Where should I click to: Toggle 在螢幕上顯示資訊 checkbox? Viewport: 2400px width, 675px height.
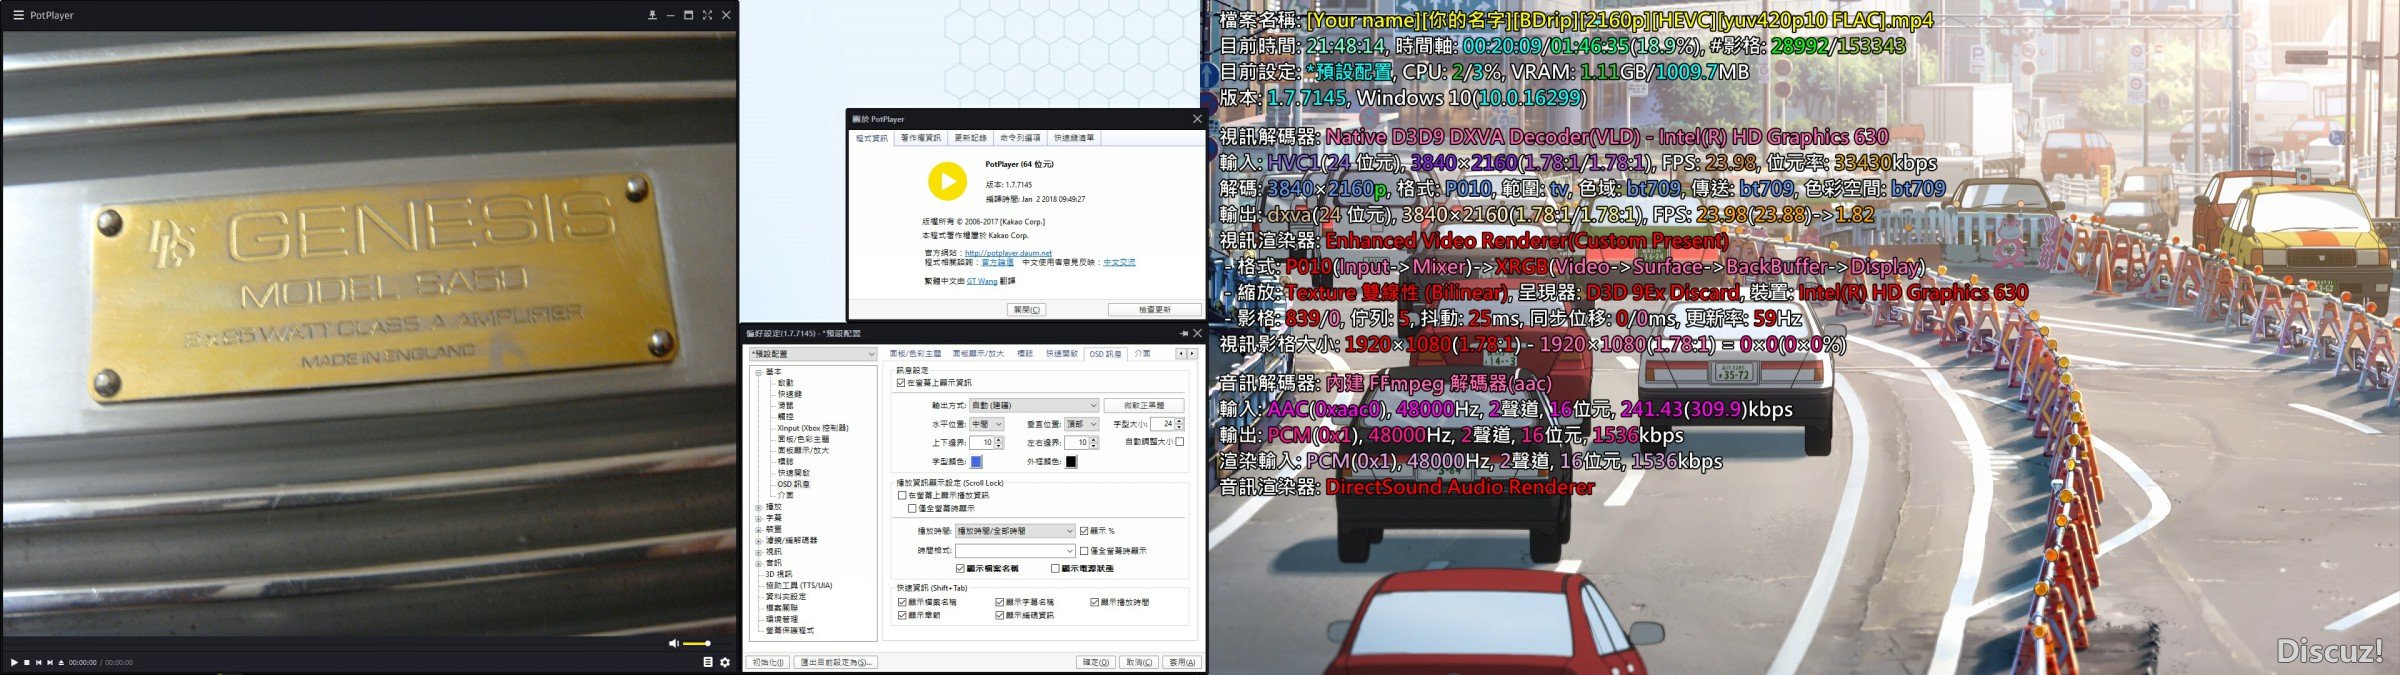[901, 383]
